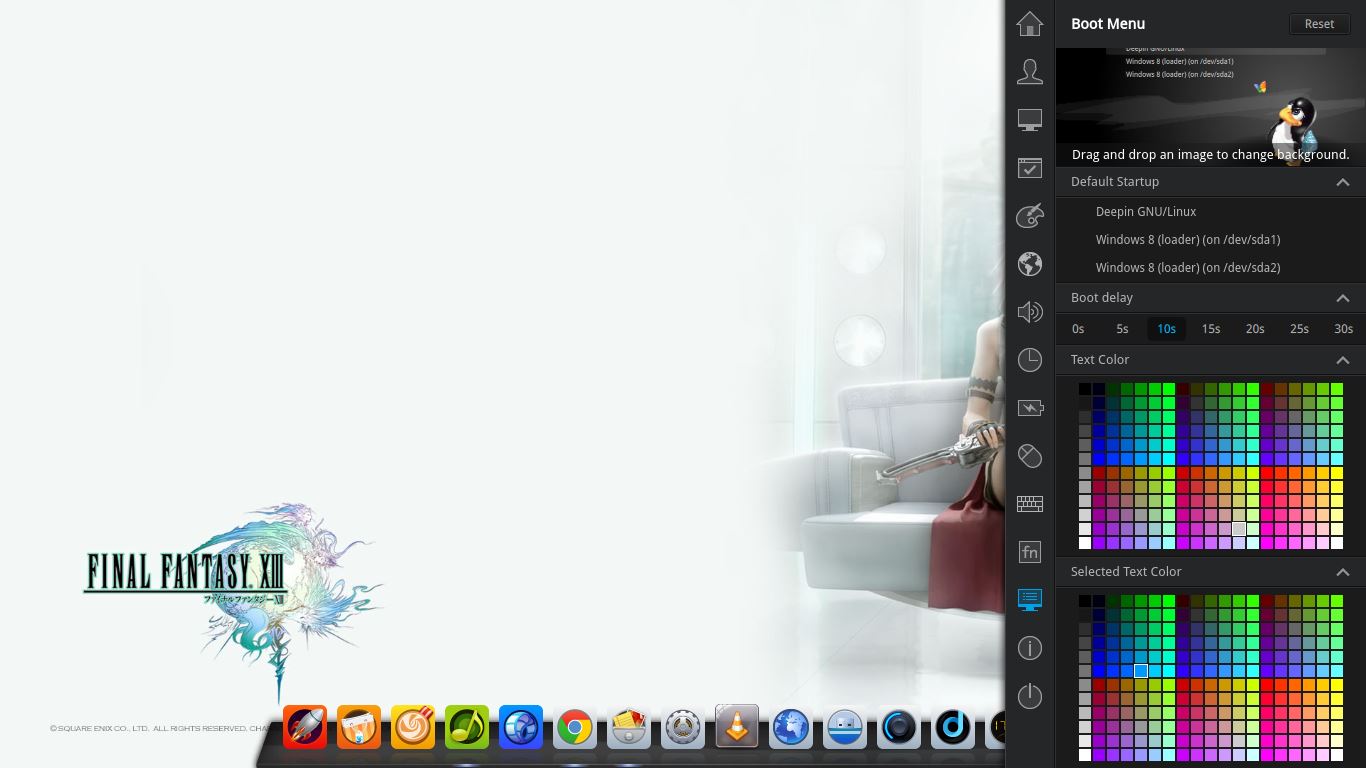
Task: Collapse the Text Color section
Action: click(x=1343, y=360)
